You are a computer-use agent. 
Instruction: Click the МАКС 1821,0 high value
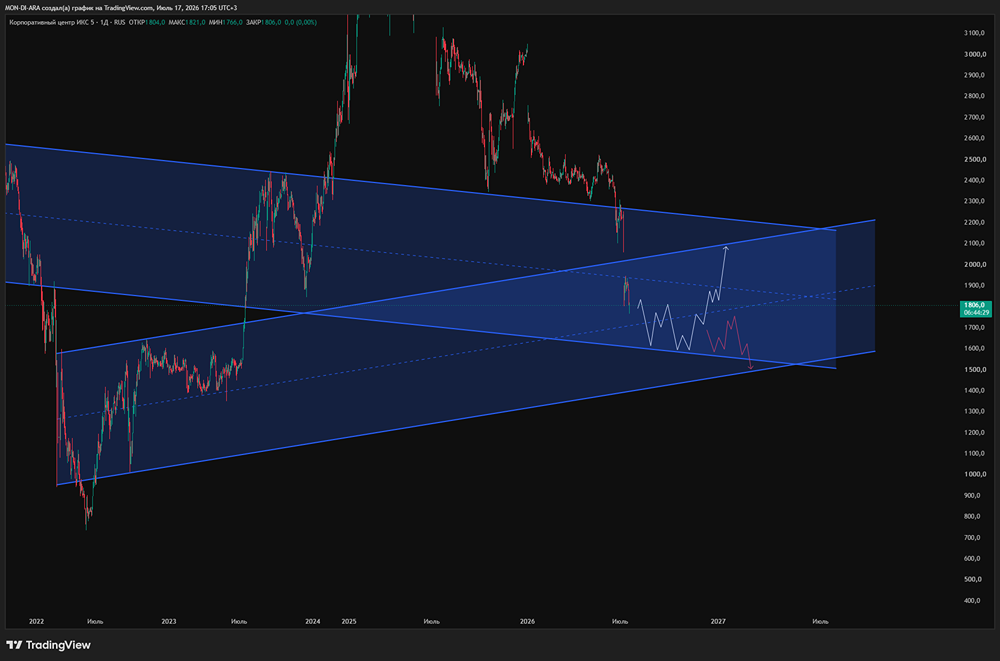[x=187, y=22]
